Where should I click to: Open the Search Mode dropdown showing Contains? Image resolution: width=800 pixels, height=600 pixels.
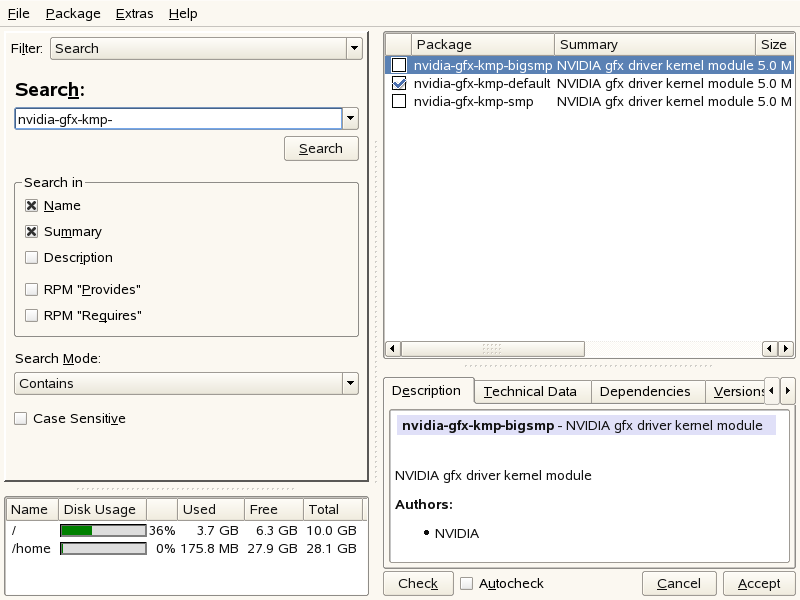(x=186, y=384)
